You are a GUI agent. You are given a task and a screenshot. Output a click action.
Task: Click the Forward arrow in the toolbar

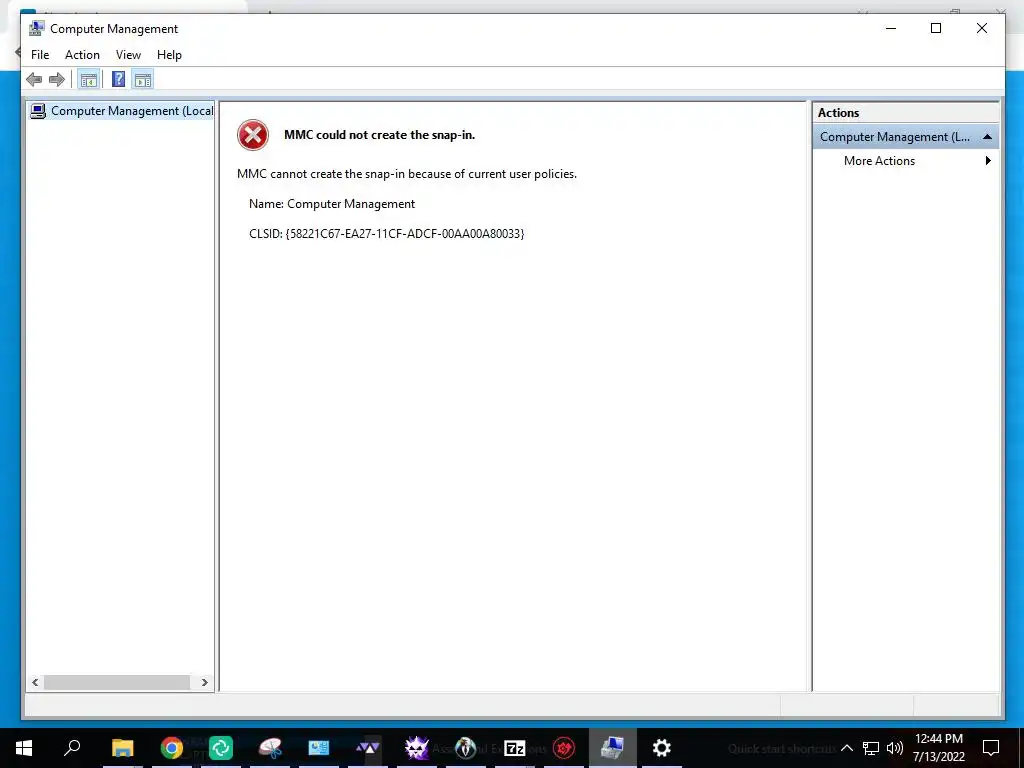(x=57, y=80)
